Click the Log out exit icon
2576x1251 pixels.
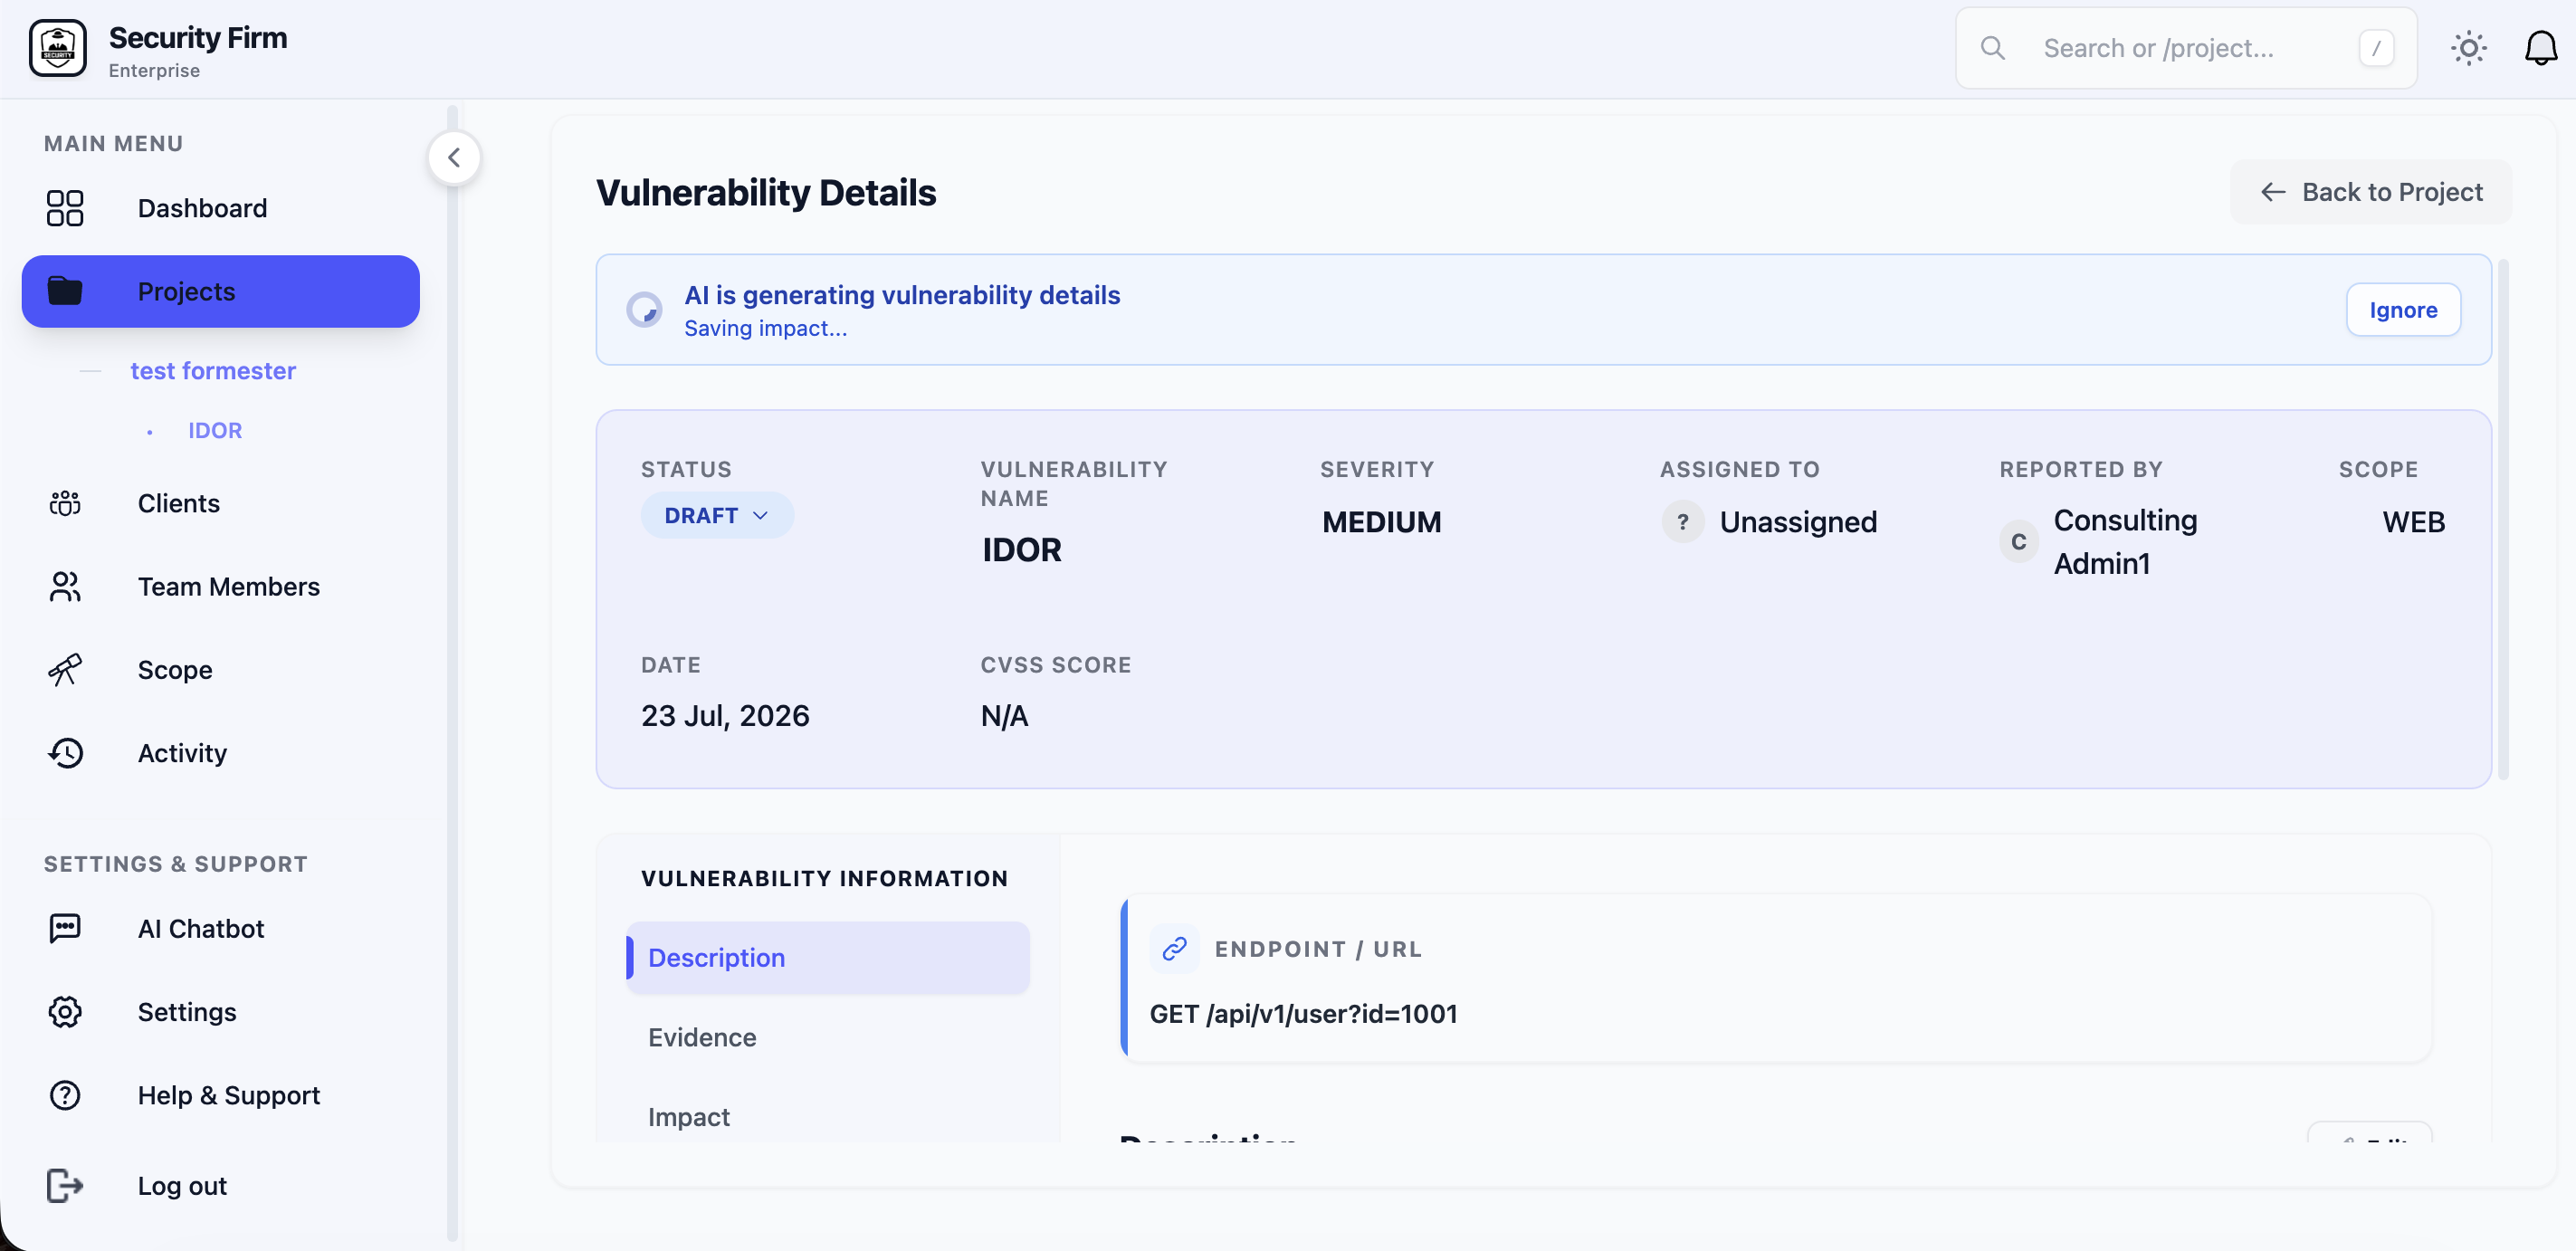click(65, 1185)
